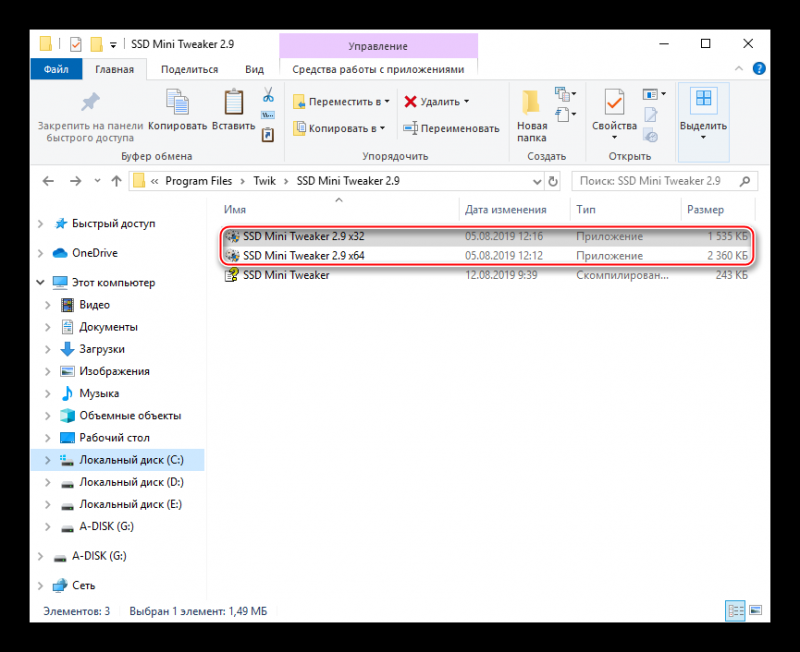The width and height of the screenshot is (800, 652).
Task: Open Свойства properties icon
Action: 614,102
